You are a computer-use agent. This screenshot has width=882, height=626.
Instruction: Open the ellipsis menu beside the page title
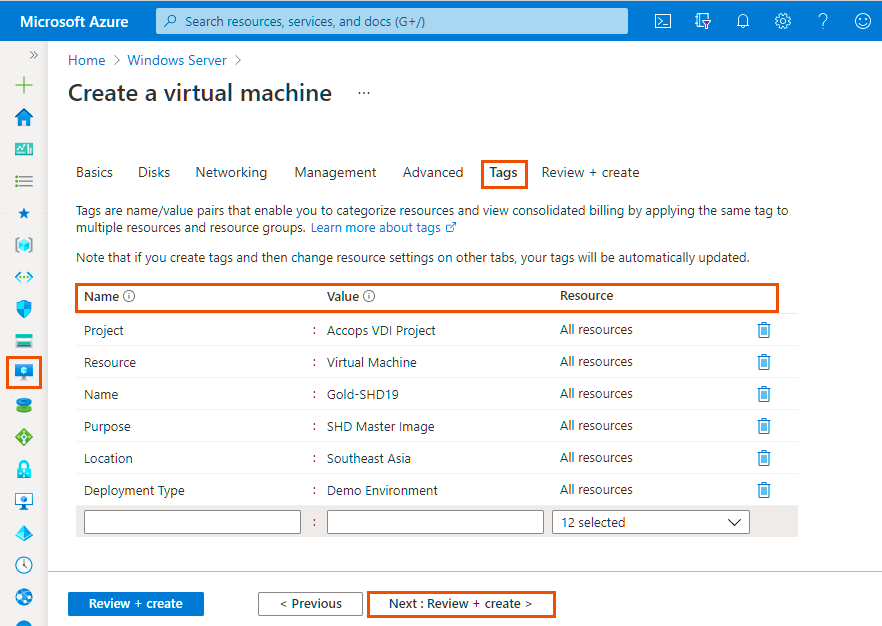364,93
